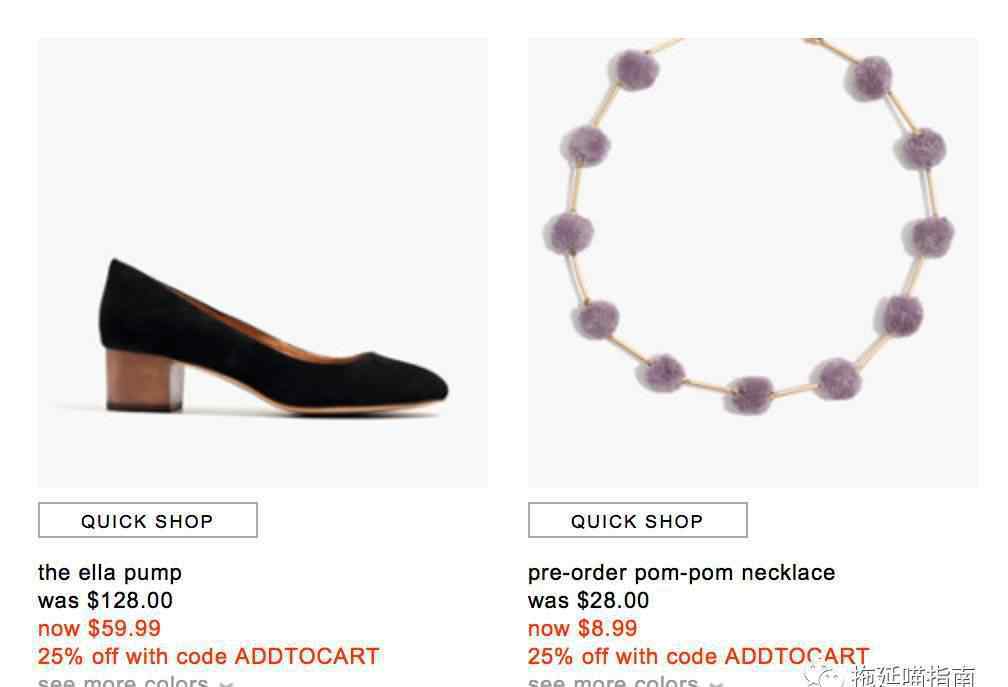Click Quick Shop under the ella pump
The width and height of the screenshot is (1008, 687).
(x=148, y=520)
